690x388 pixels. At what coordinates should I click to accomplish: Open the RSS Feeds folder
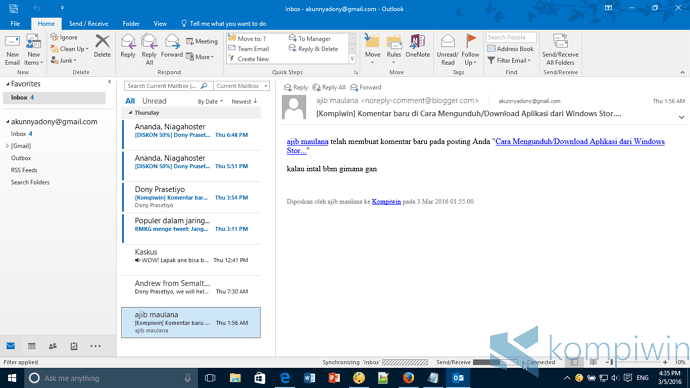coord(24,170)
